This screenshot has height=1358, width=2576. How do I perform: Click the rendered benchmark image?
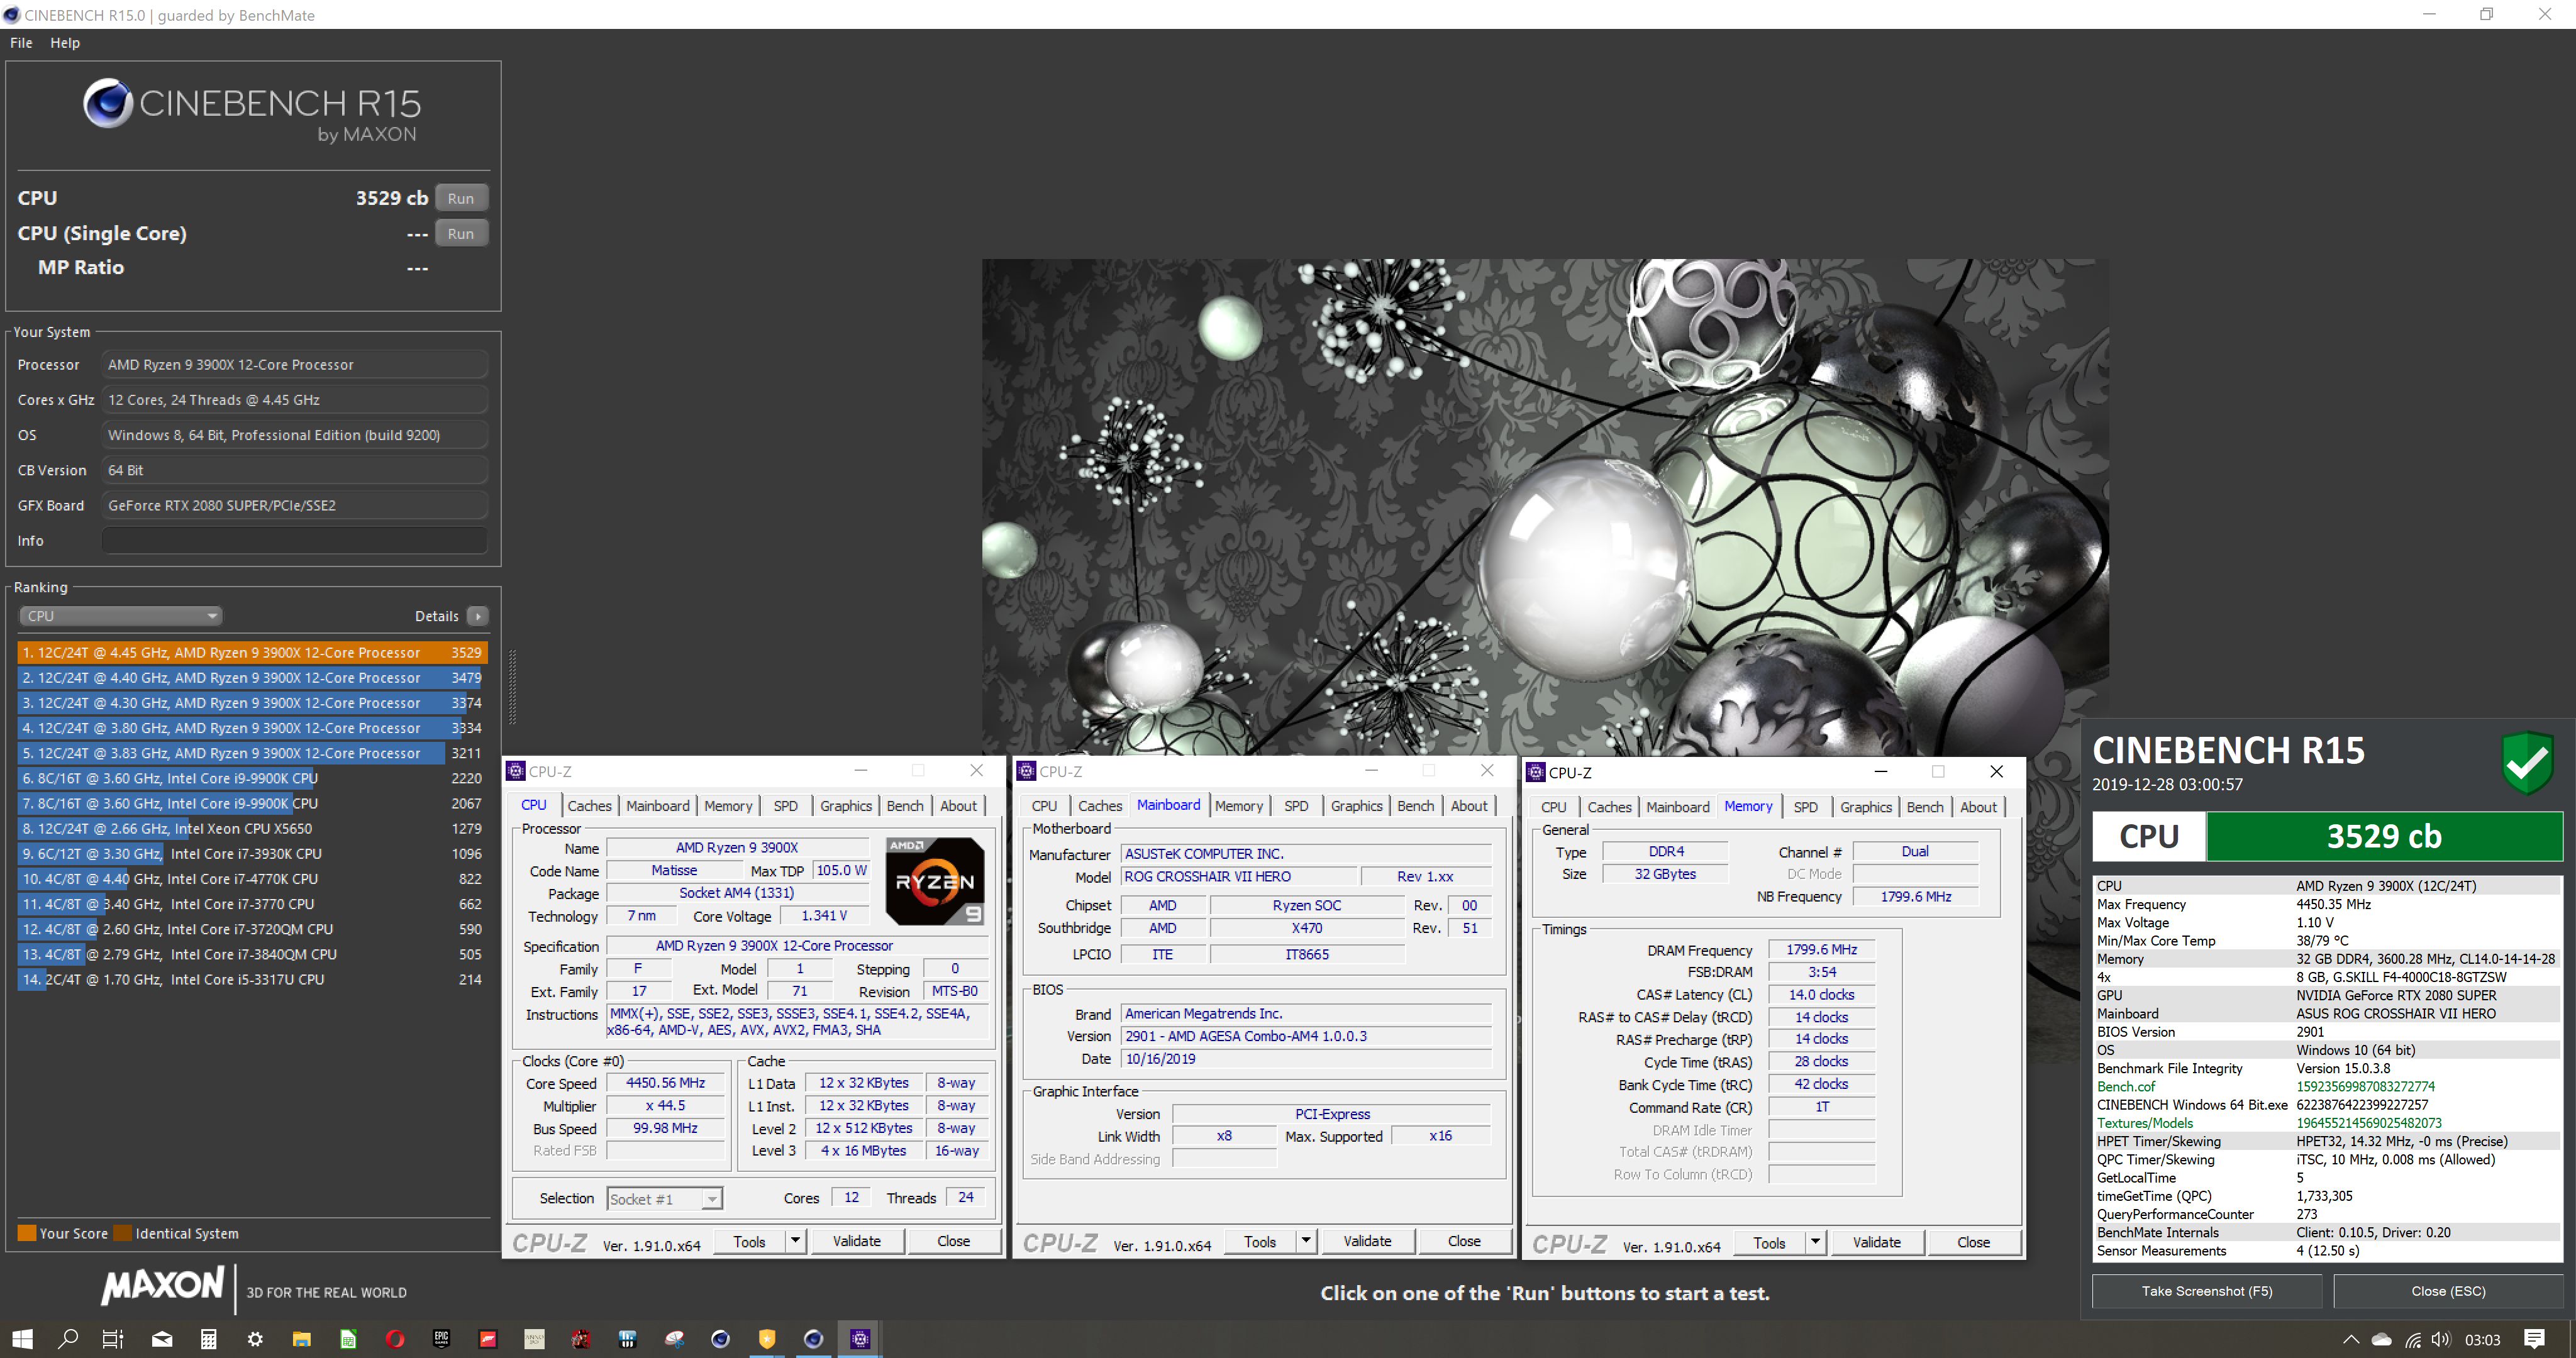click(x=1545, y=508)
